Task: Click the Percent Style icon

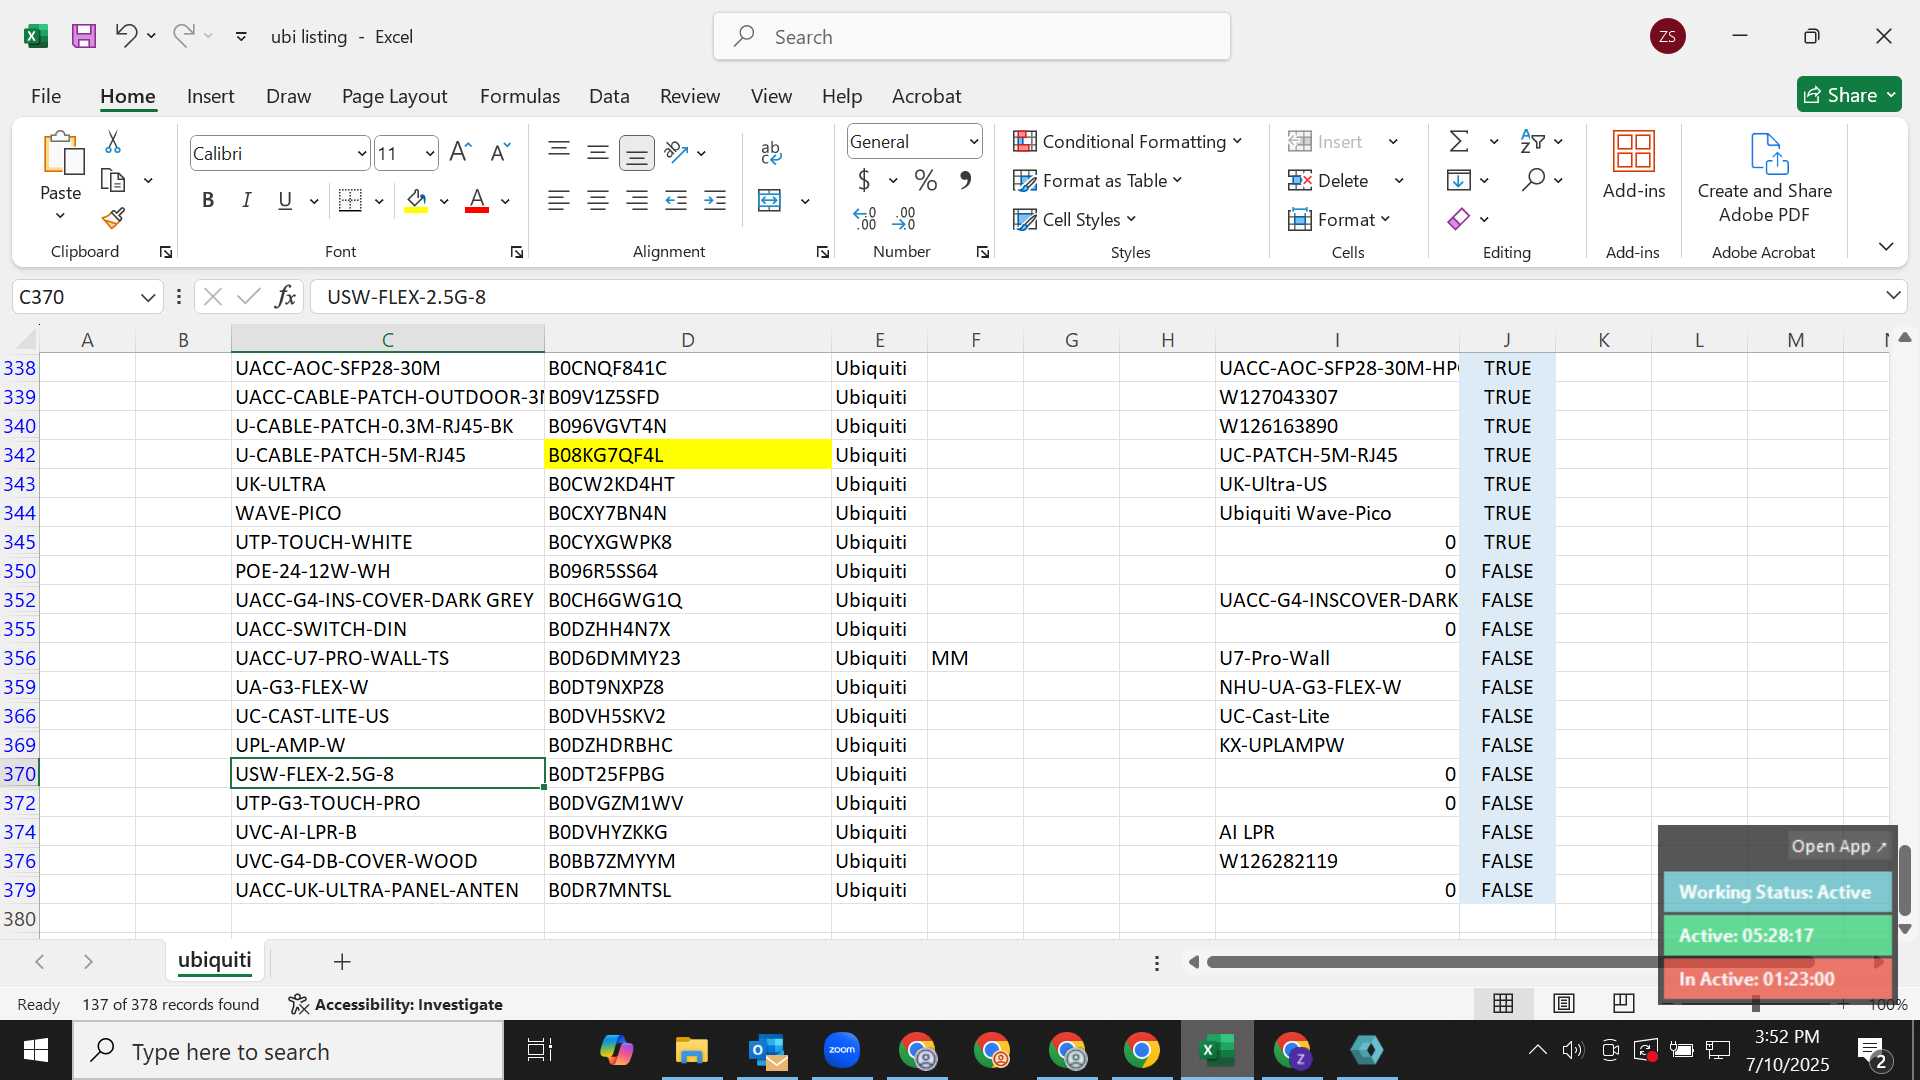Action: pyautogui.click(x=926, y=181)
